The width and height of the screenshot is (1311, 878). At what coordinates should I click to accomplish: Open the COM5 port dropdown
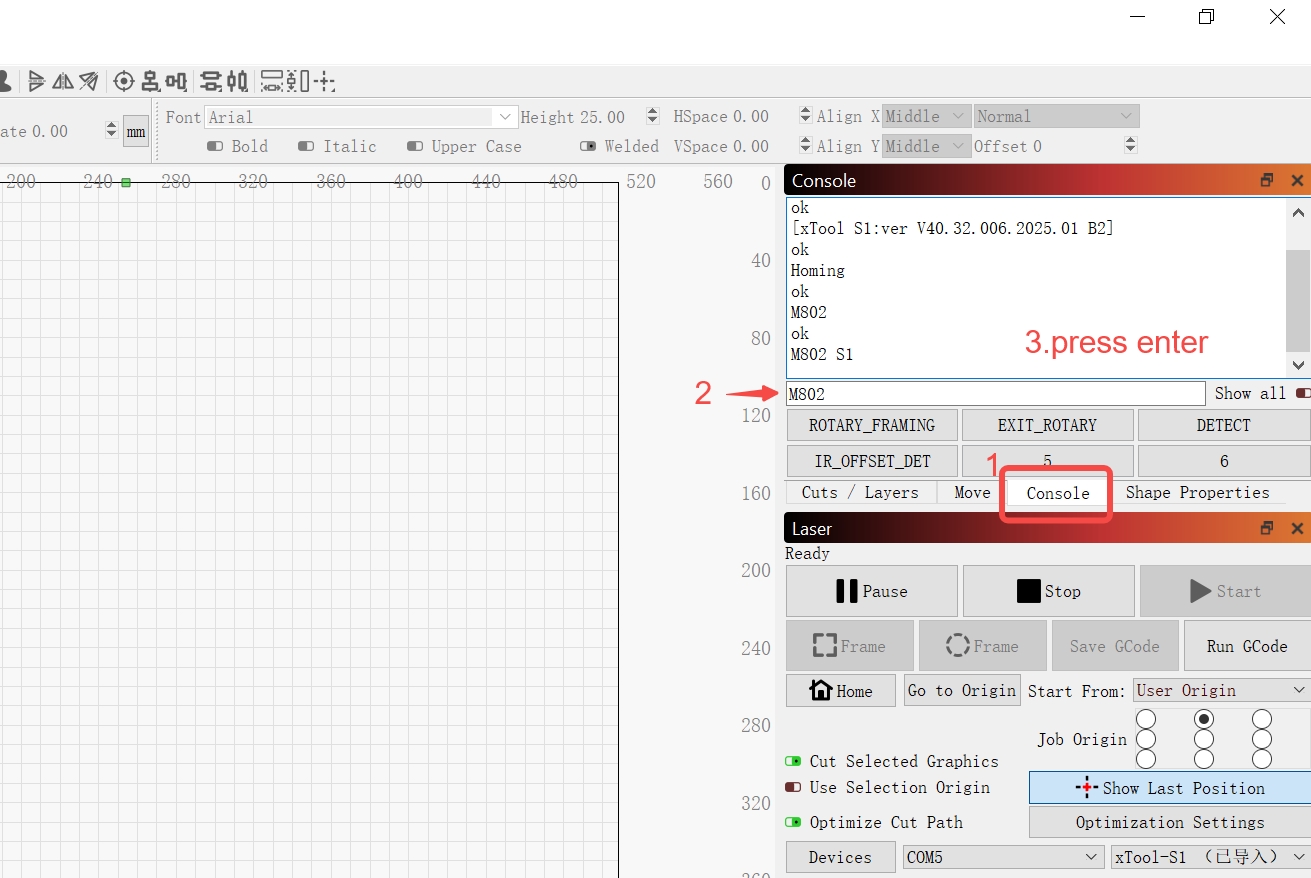click(x=1002, y=857)
